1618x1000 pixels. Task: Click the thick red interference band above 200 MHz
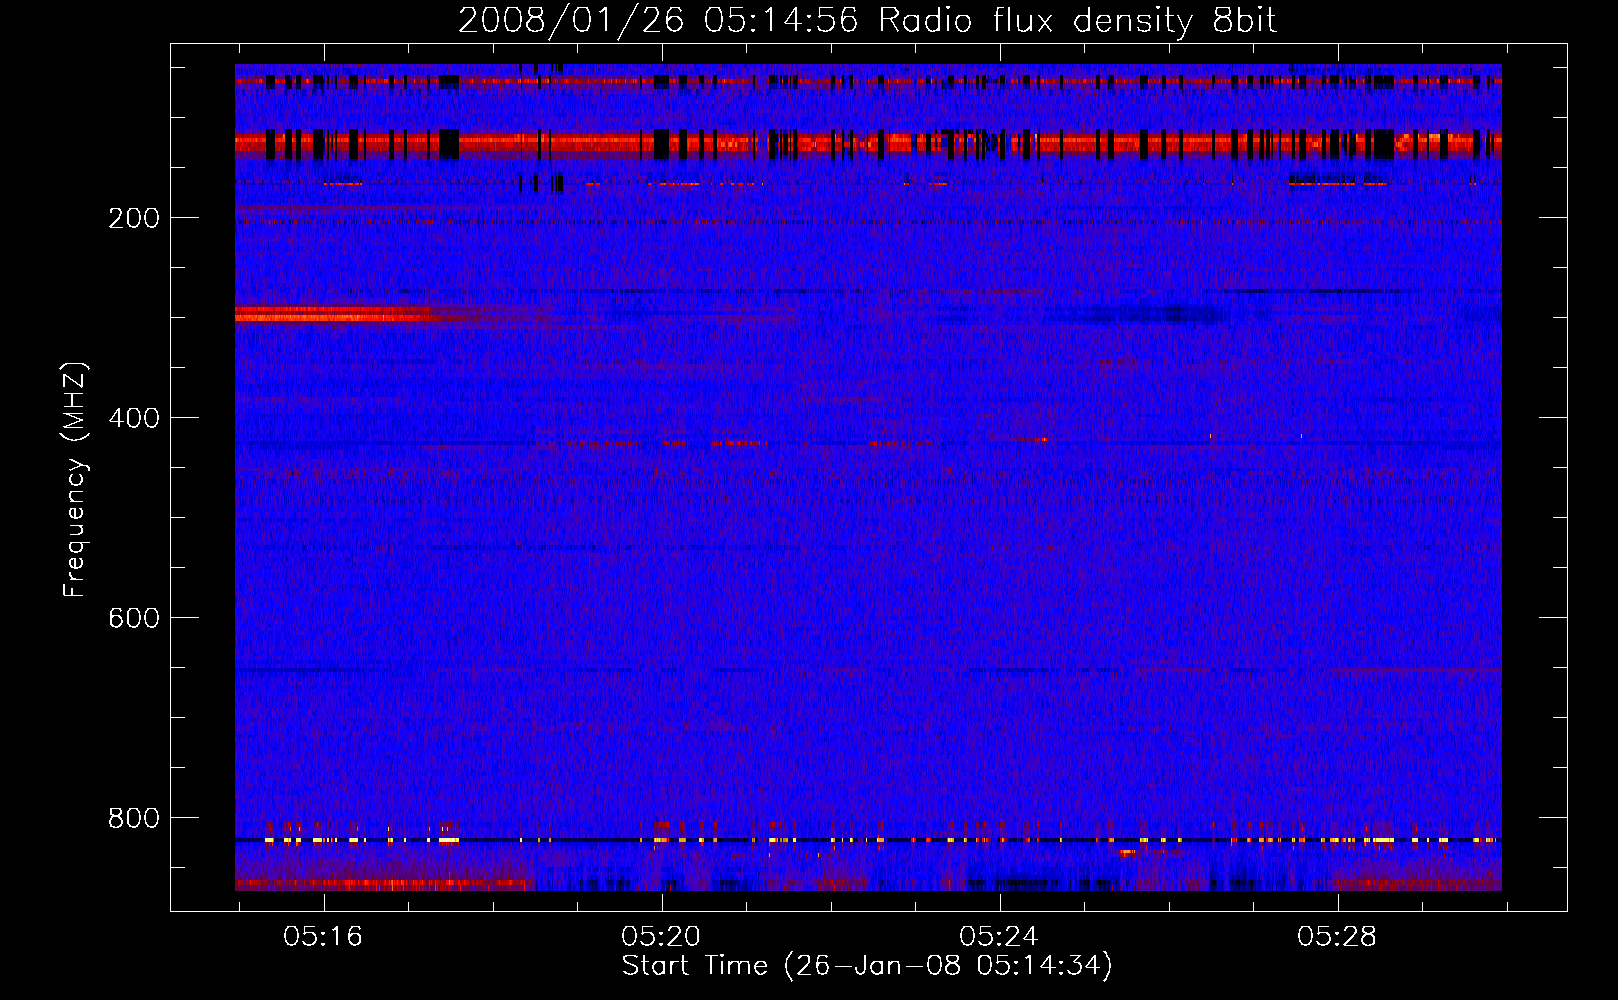(x=868, y=144)
